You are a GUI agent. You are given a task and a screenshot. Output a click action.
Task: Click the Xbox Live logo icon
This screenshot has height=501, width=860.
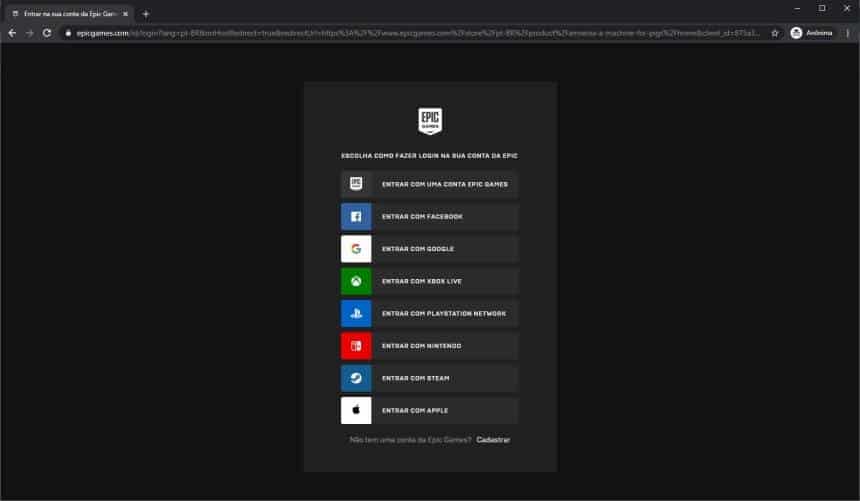coord(356,281)
